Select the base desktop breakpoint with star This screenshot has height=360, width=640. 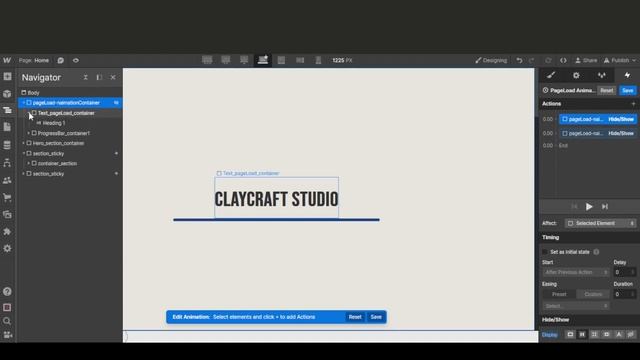pos(263,60)
